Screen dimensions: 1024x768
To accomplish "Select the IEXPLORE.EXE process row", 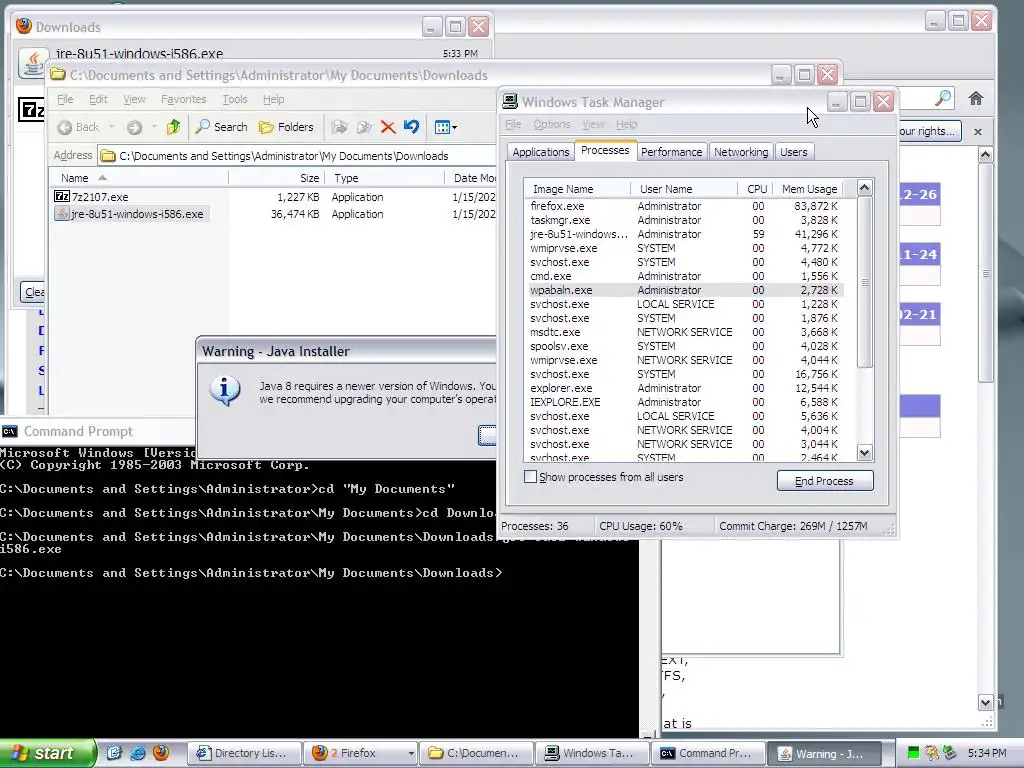I will pos(684,402).
